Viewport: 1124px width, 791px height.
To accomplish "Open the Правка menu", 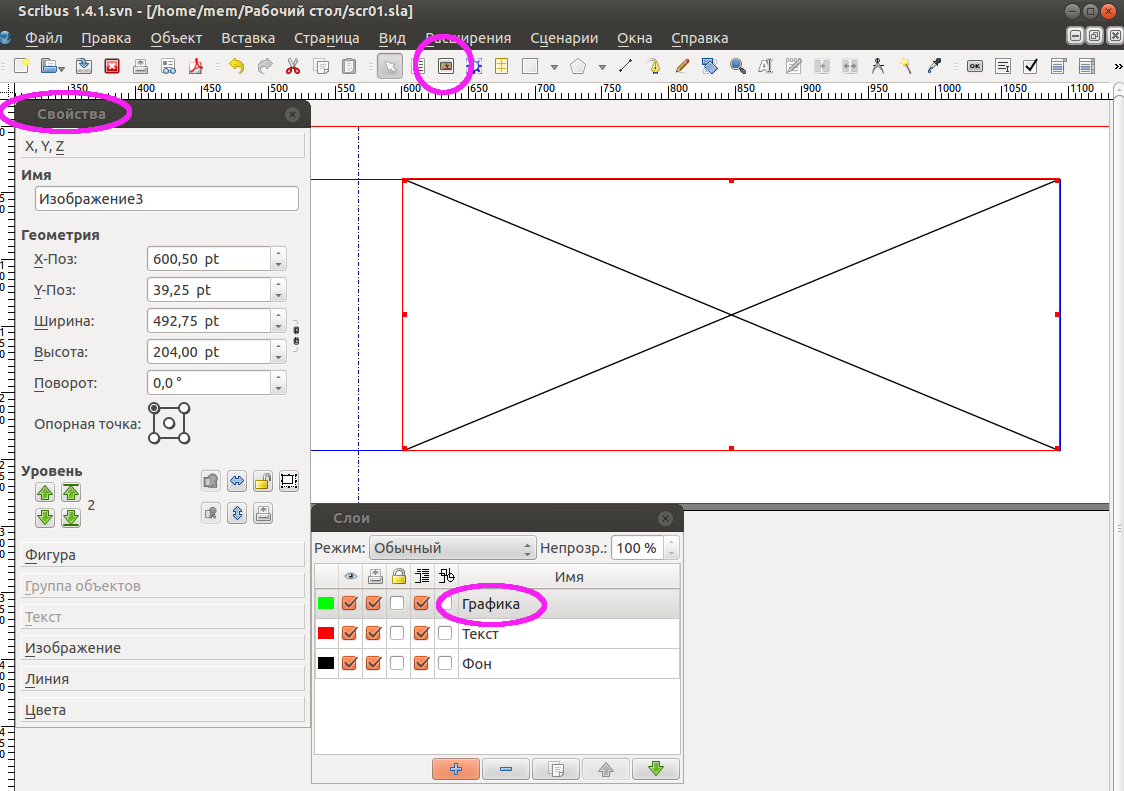I will 106,38.
